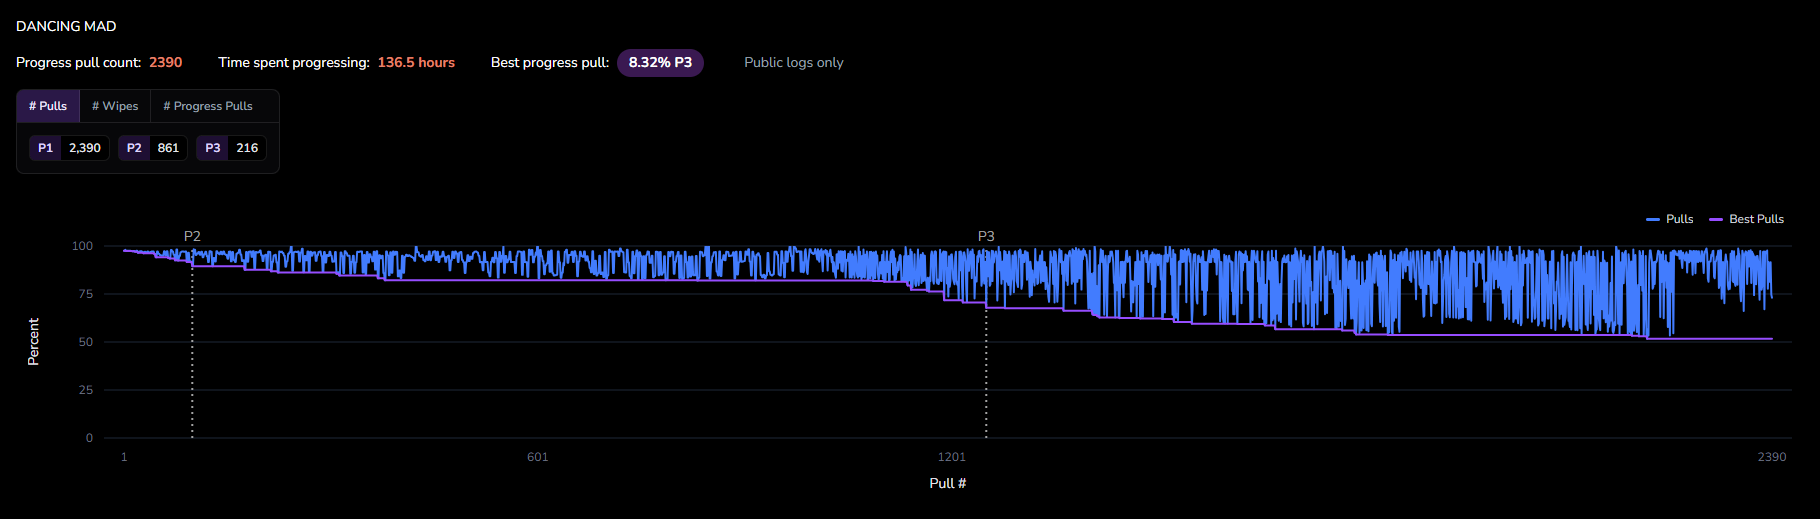
Task: Click the purple Best Pulls legend marker
Action: 1716,219
